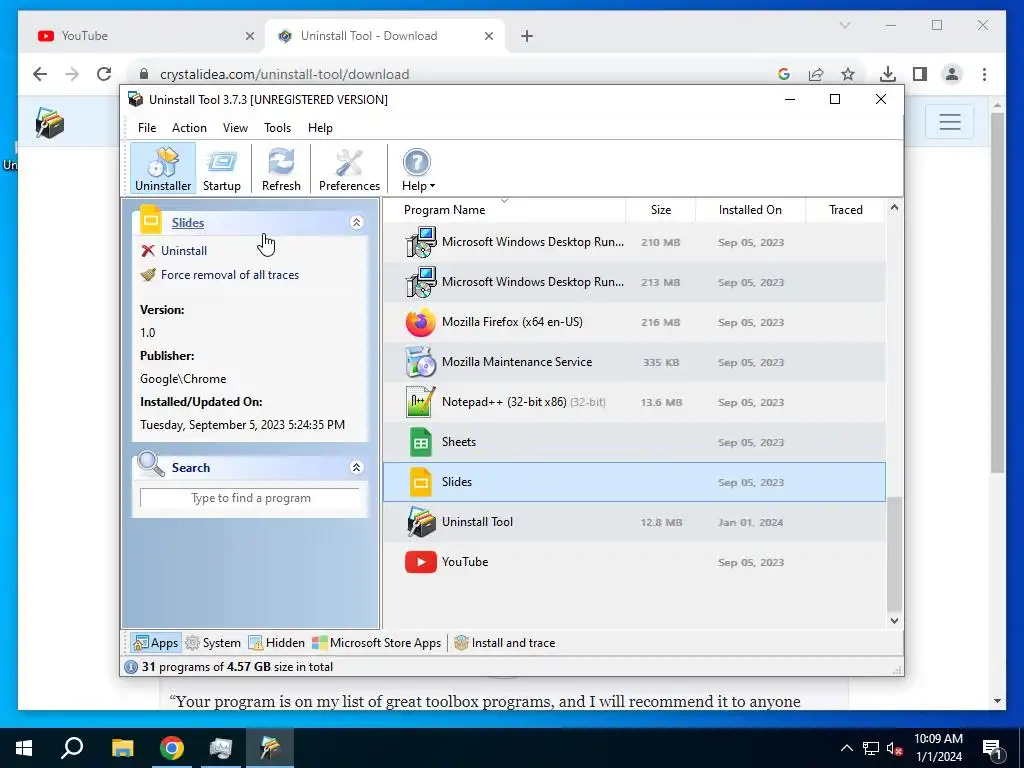Select the Uninstaller toolbar button
The height and width of the screenshot is (768, 1024).
(163, 168)
